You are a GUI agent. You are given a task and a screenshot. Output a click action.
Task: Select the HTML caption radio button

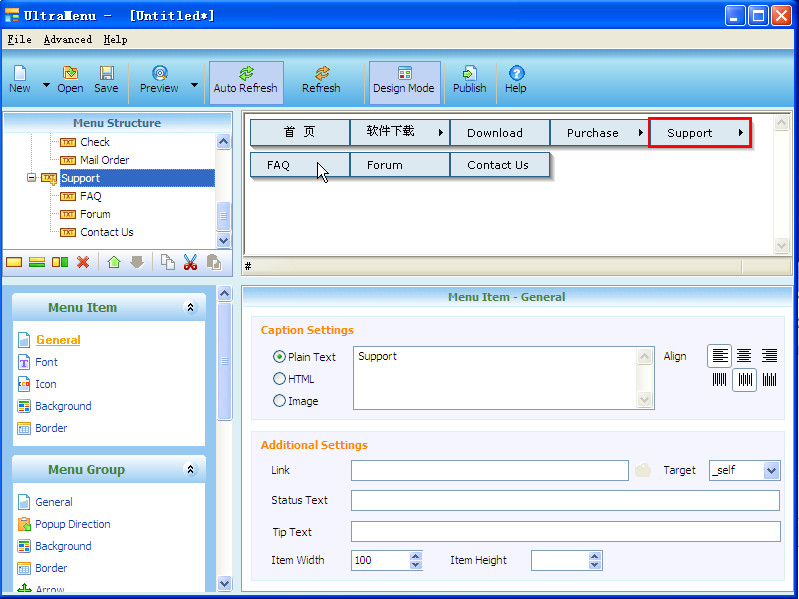pyautogui.click(x=279, y=379)
